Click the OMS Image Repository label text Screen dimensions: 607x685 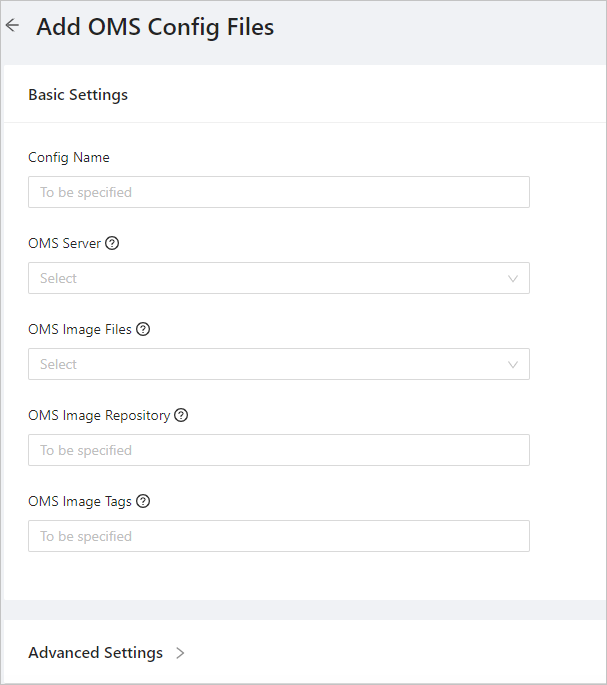point(99,415)
